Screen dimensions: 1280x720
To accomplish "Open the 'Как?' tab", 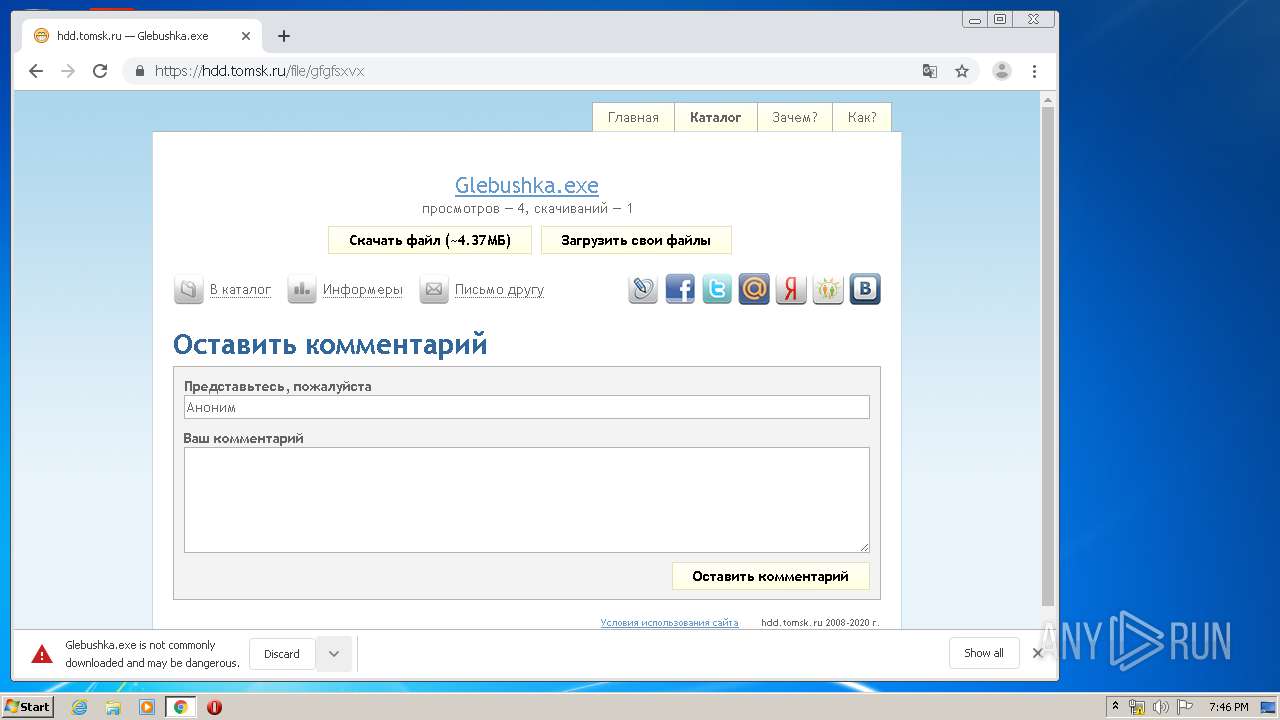I will pyautogui.click(x=862, y=117).
